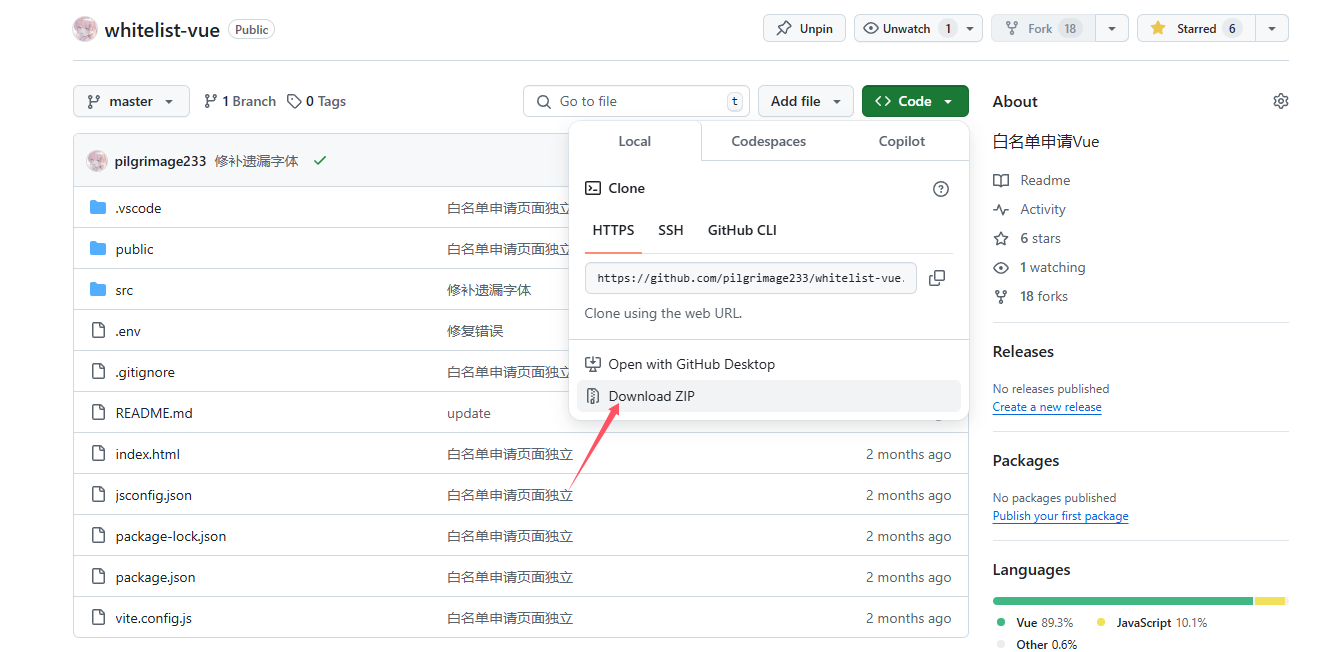This screenshot has width=1322, height=652.
Task: Click the green dot beside Vue 89.3%
Action: click(x=1001, y=622)
